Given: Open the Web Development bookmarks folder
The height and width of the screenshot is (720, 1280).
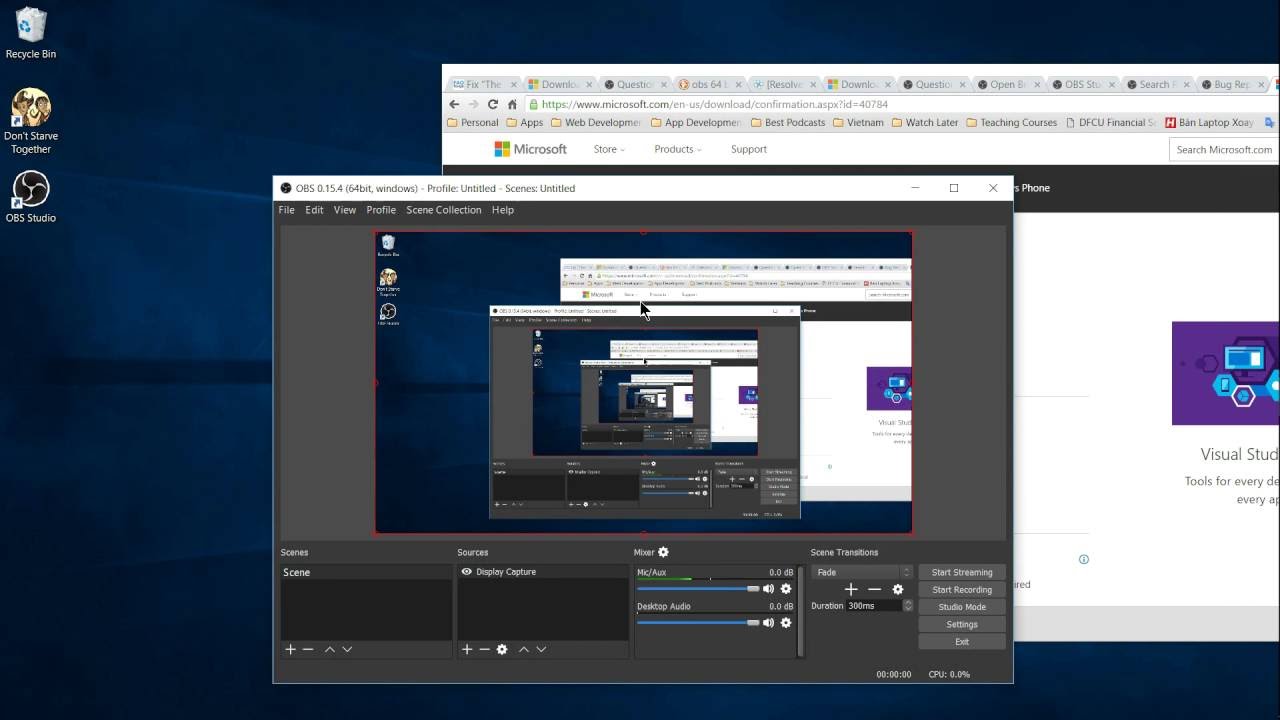Looking at the screenshot, I should point(596,122).
